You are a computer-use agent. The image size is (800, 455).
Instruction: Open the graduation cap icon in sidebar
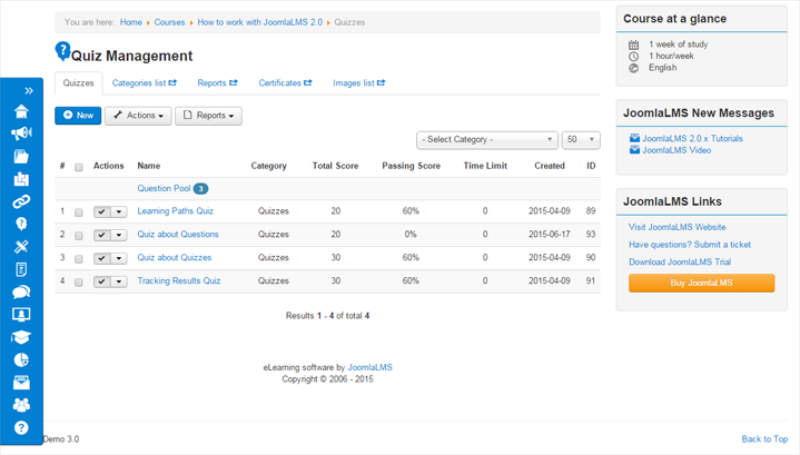[x=21, y=337]
